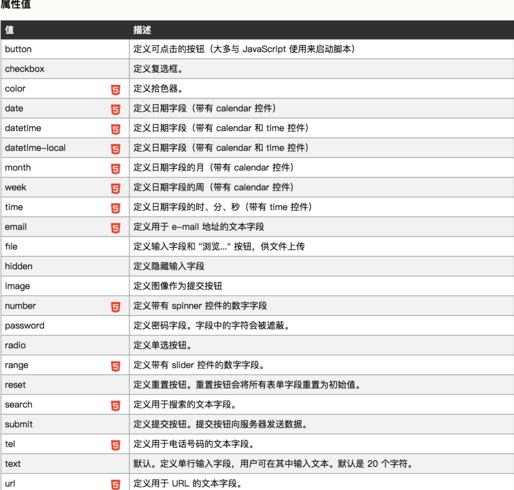Click the HTML5 icon in search row
Image resolution: width=514 pixels, height=490 pixels.
[115, 406]
